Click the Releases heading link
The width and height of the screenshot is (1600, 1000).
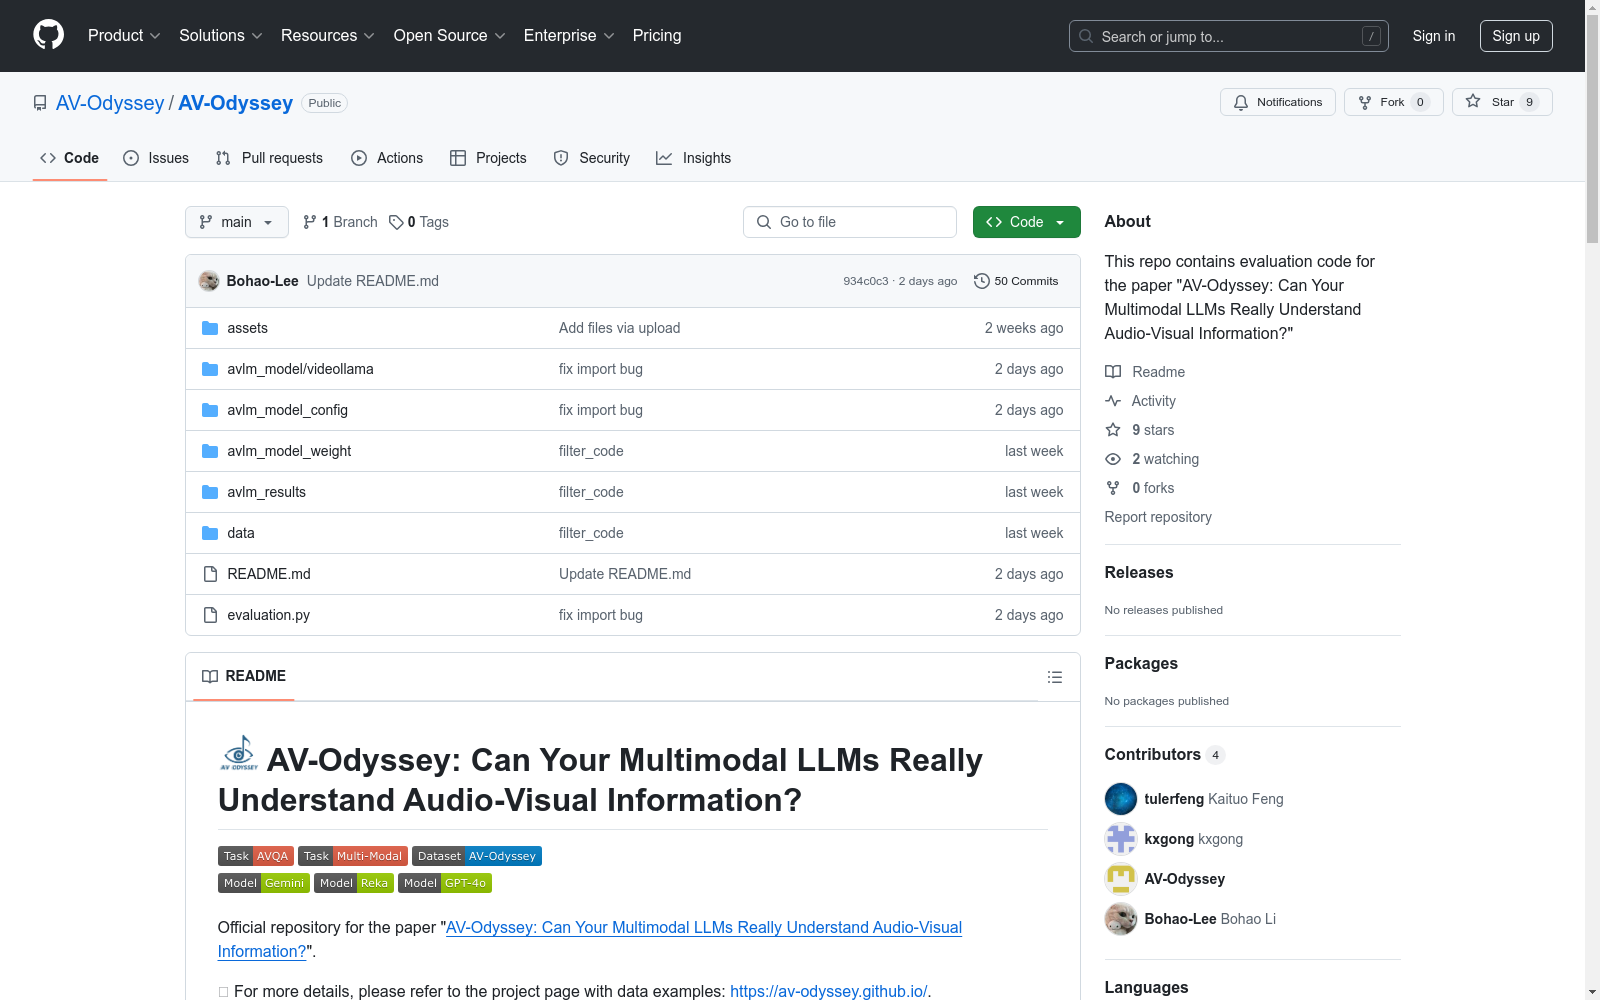pyautogui.click(x=1139, y=572)
